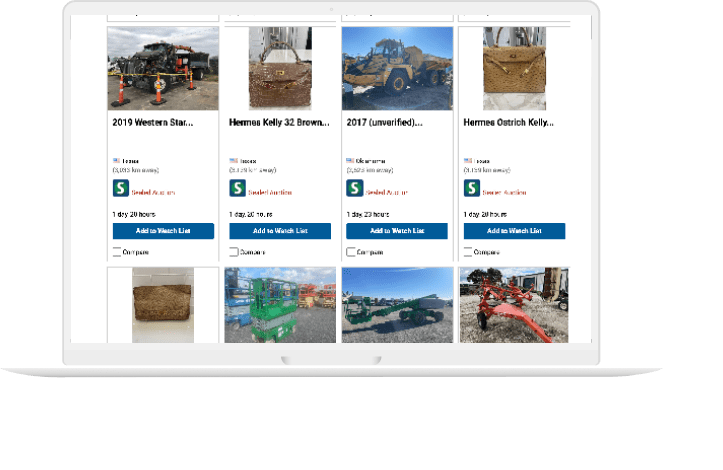
Task: Add 2017 (unverified) item to Watch List
Action: pyautogui.click(x=397, y=231)
